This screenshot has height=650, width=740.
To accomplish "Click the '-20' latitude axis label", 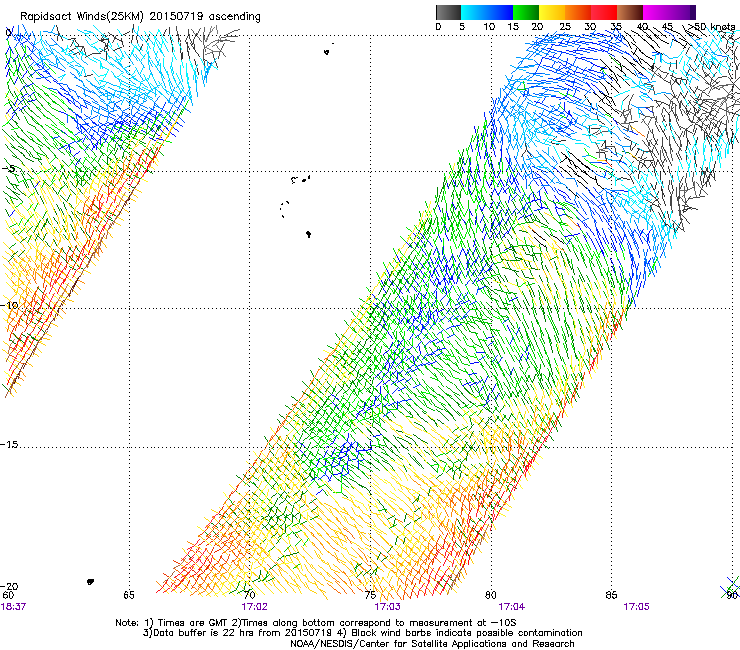I will pos(9,586).
